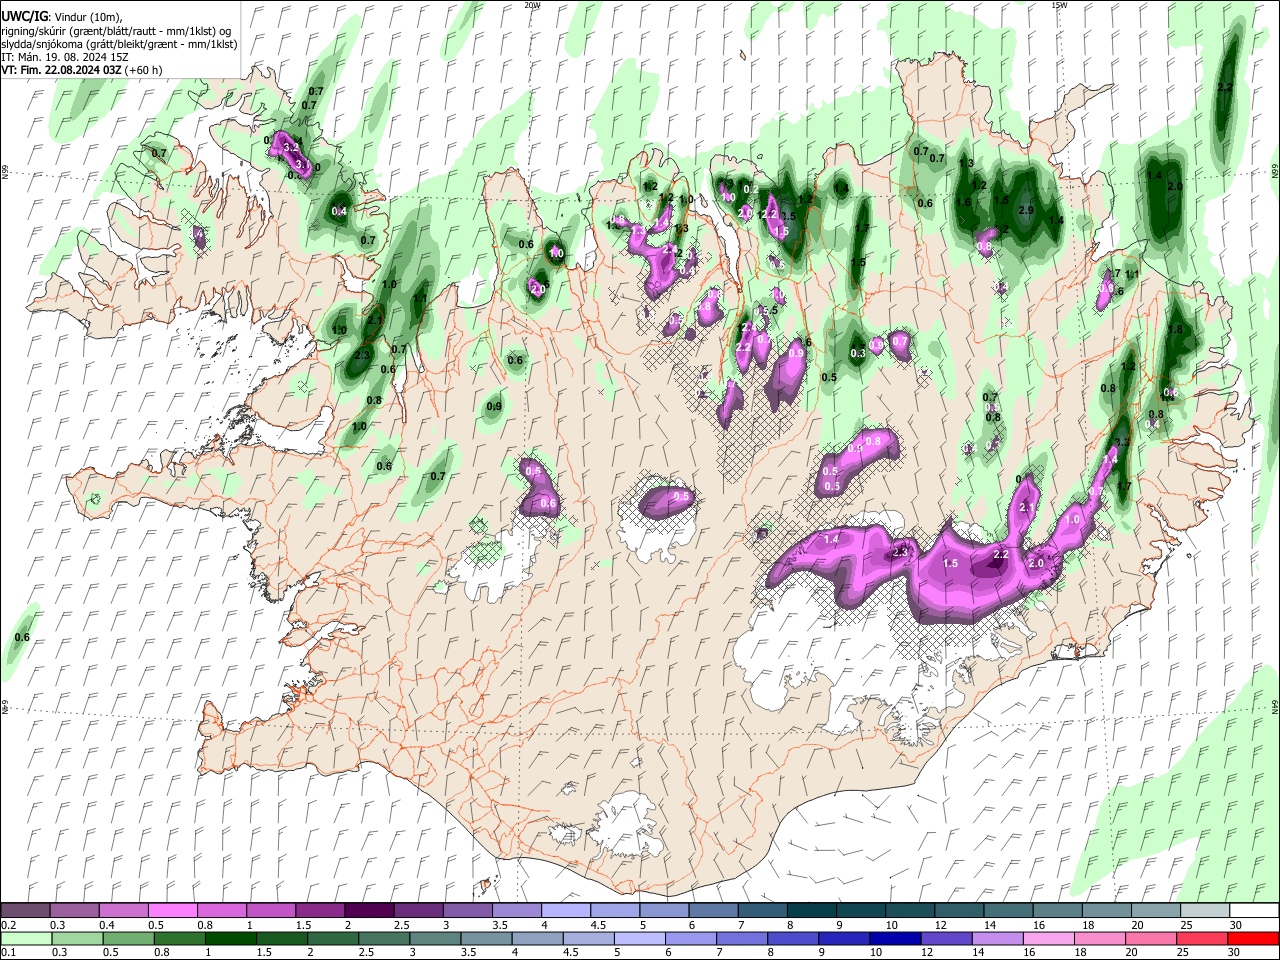Click the palest green swatch starting the rain legend
The height and width of the screenshot is (960, 1280).
coord(24,938)
